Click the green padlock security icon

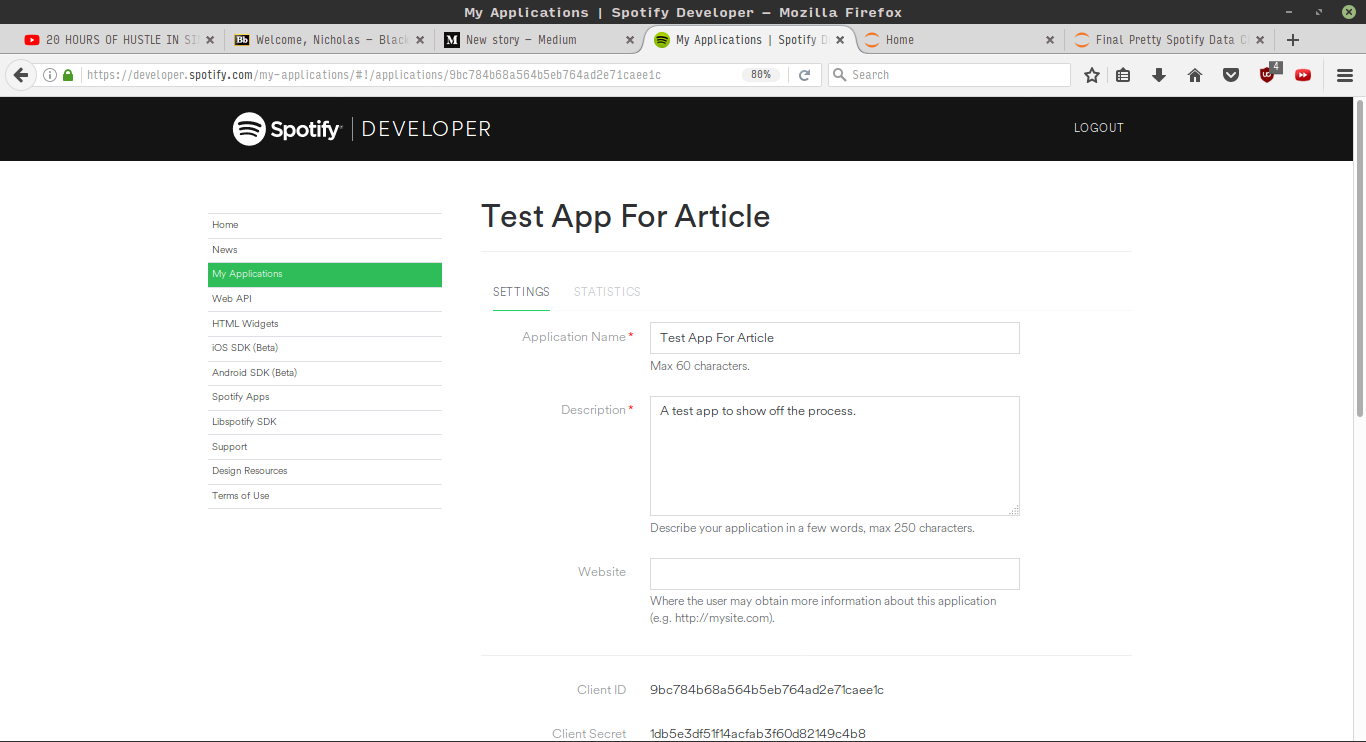click(68, 75)
